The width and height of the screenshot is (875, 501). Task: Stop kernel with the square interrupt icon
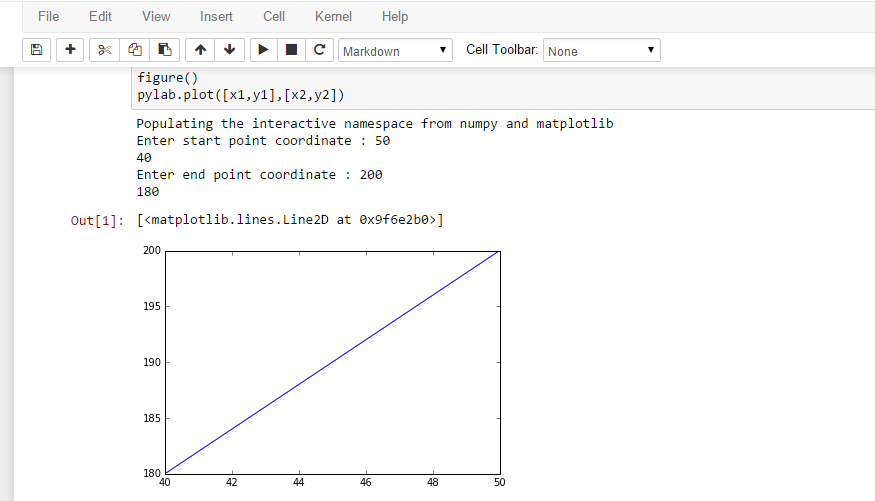292,50
